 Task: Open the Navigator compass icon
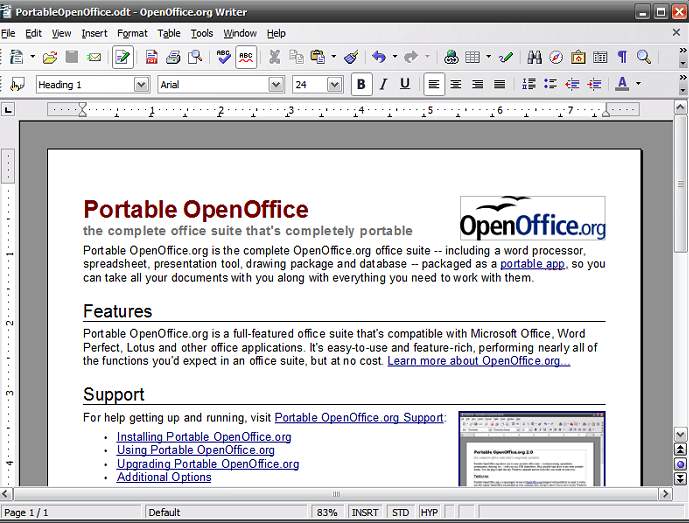click(556, 57)
